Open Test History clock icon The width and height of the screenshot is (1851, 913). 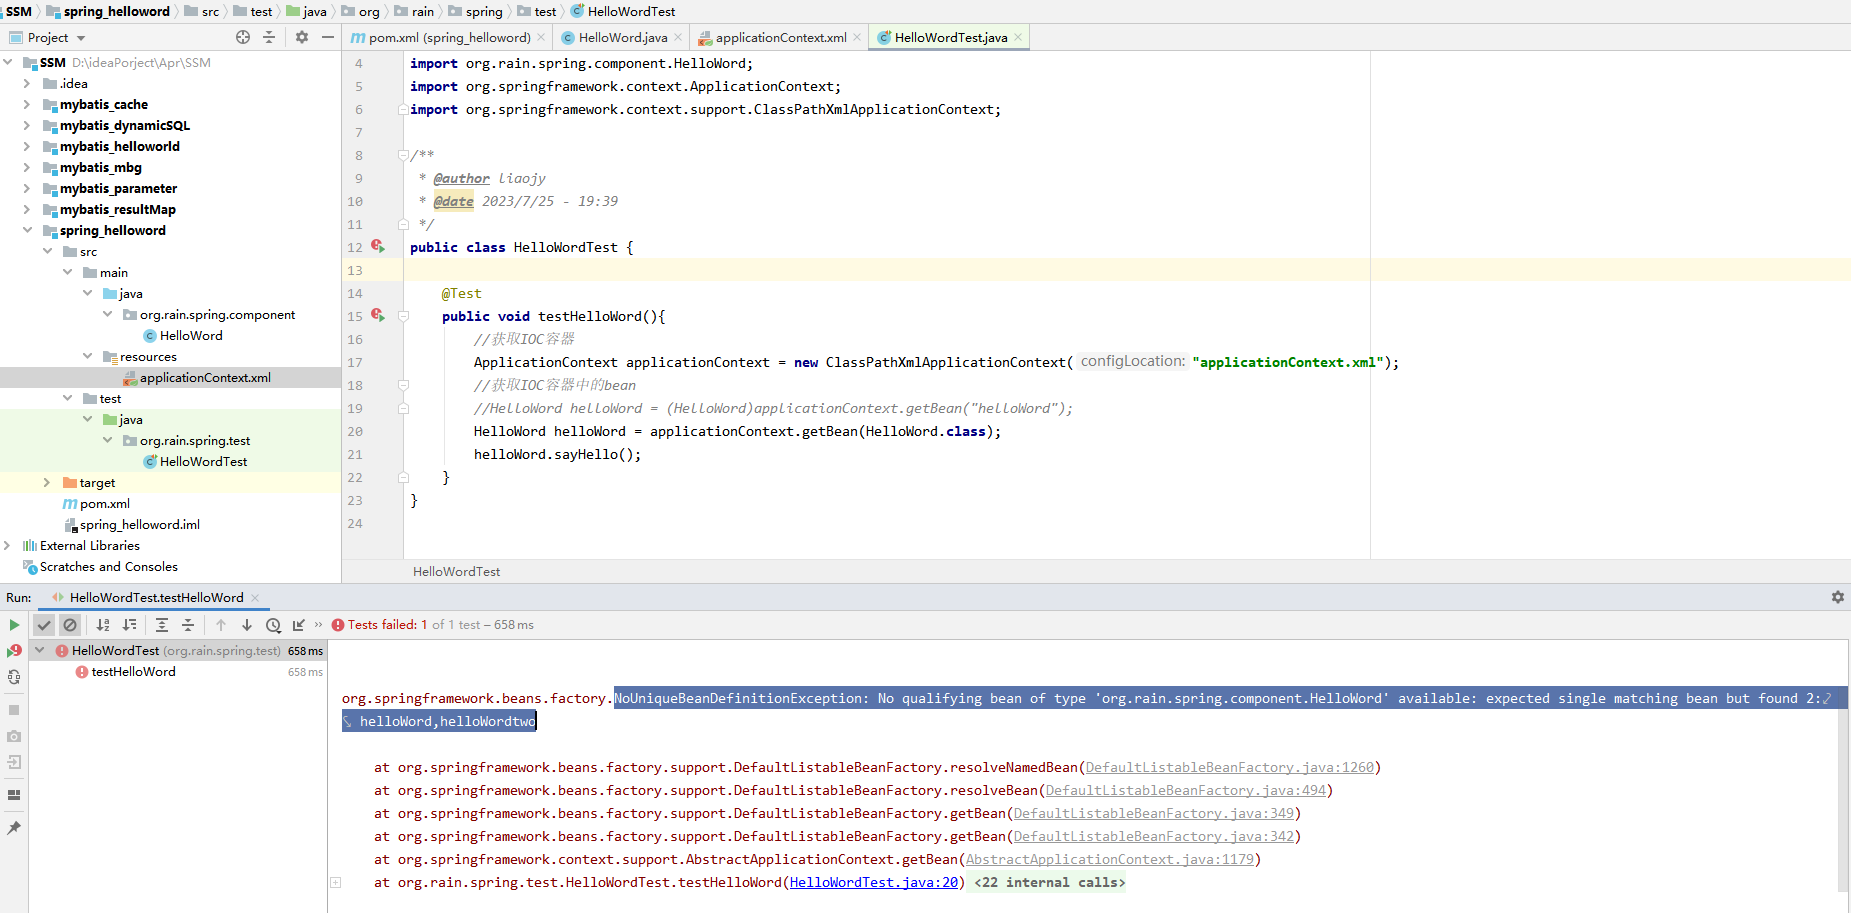click(273, 625)
